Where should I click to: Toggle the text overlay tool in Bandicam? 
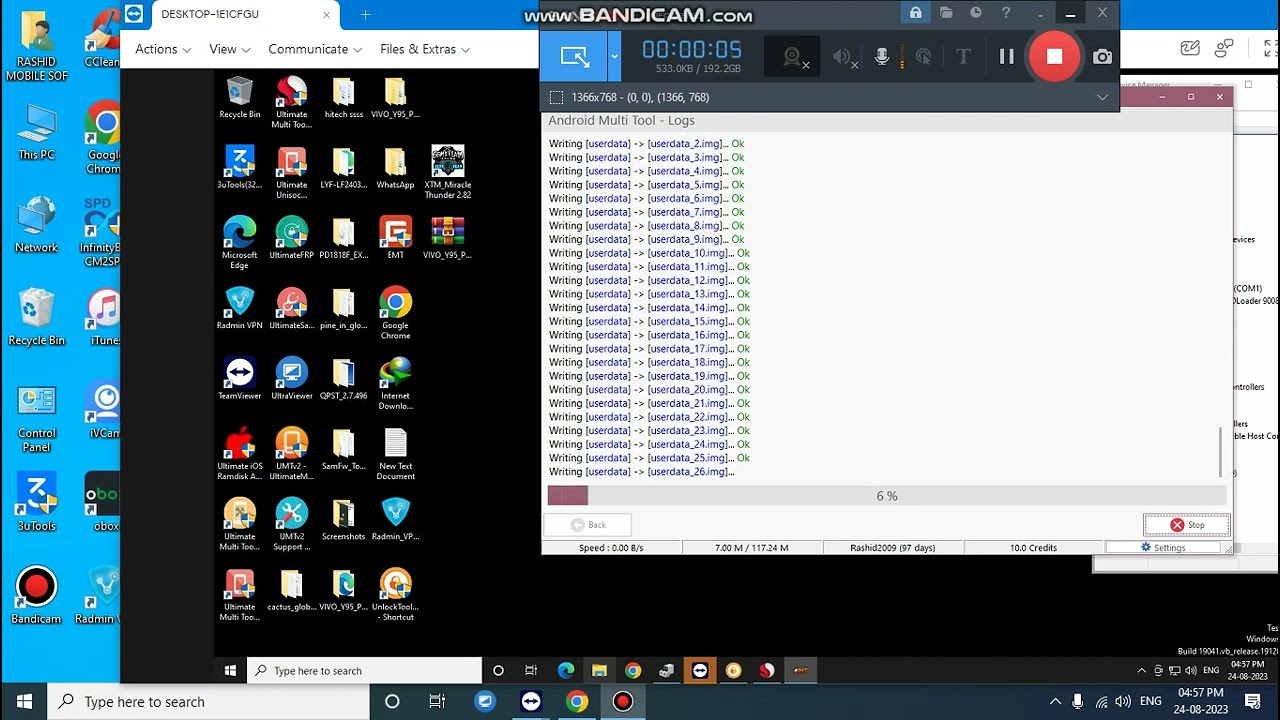963,57
